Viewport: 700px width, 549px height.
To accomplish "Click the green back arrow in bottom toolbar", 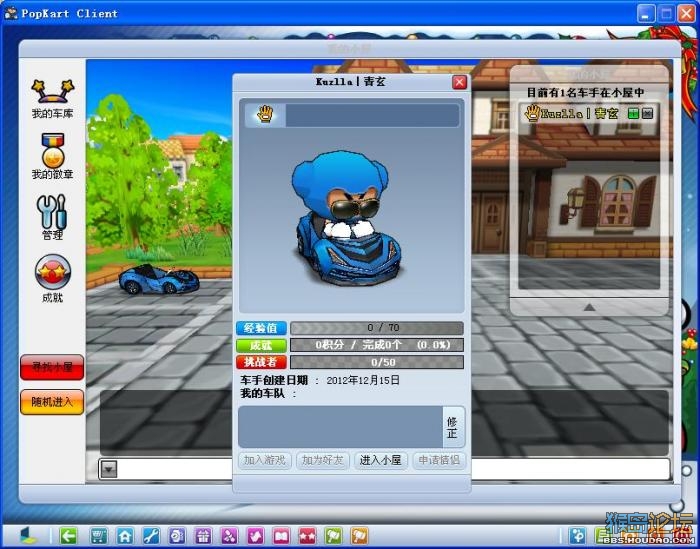I will point(68,535).
